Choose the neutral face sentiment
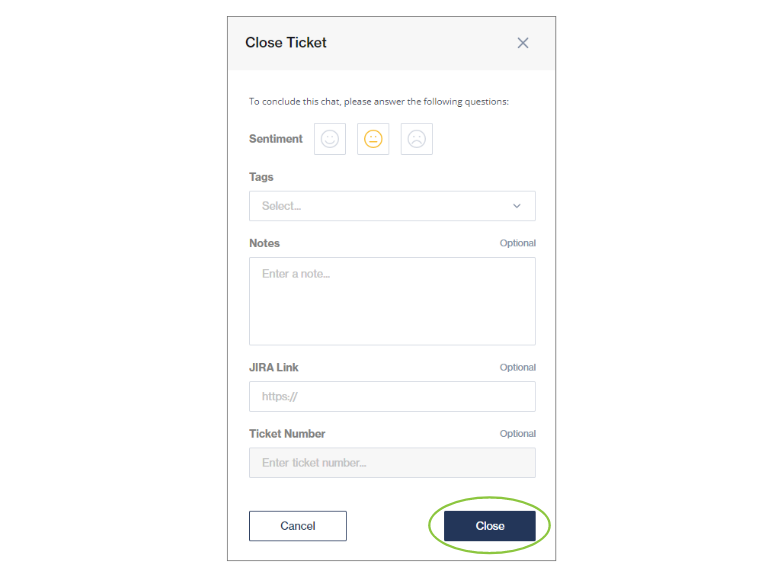 click(373, 139)
